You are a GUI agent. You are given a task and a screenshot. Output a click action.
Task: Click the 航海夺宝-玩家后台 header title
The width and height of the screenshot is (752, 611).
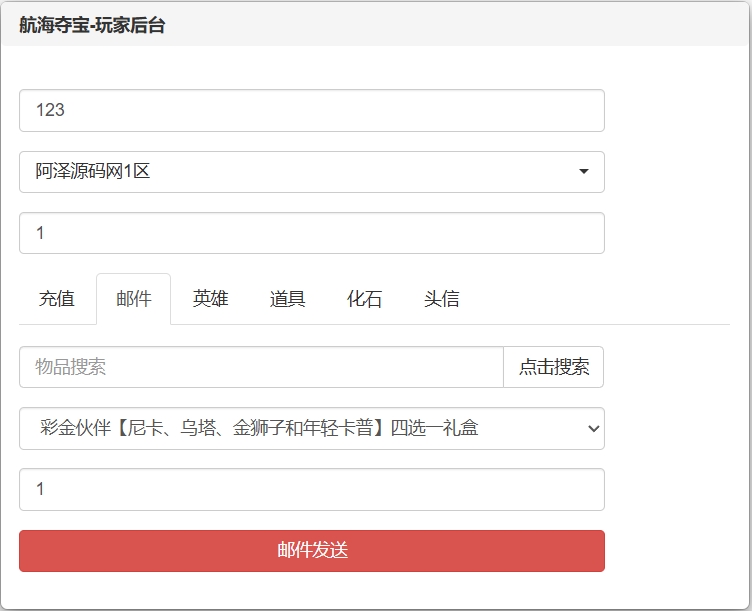click(92, 26)
